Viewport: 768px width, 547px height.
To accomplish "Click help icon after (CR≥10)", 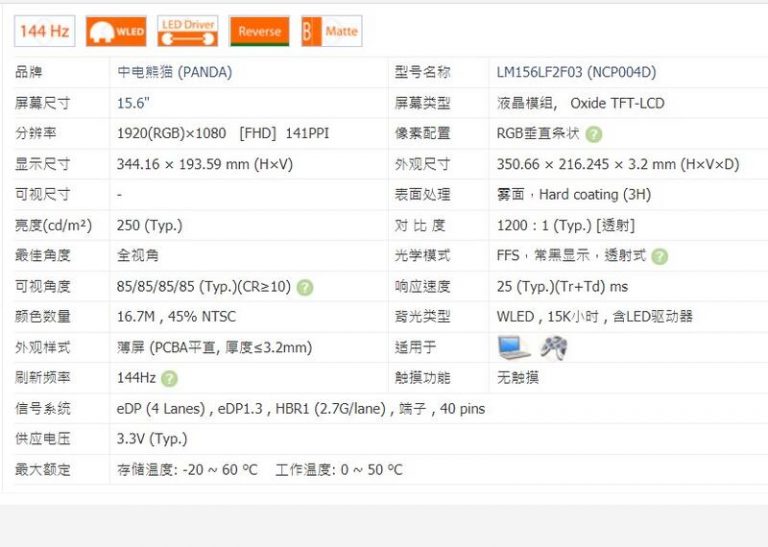I will point(305,287).
